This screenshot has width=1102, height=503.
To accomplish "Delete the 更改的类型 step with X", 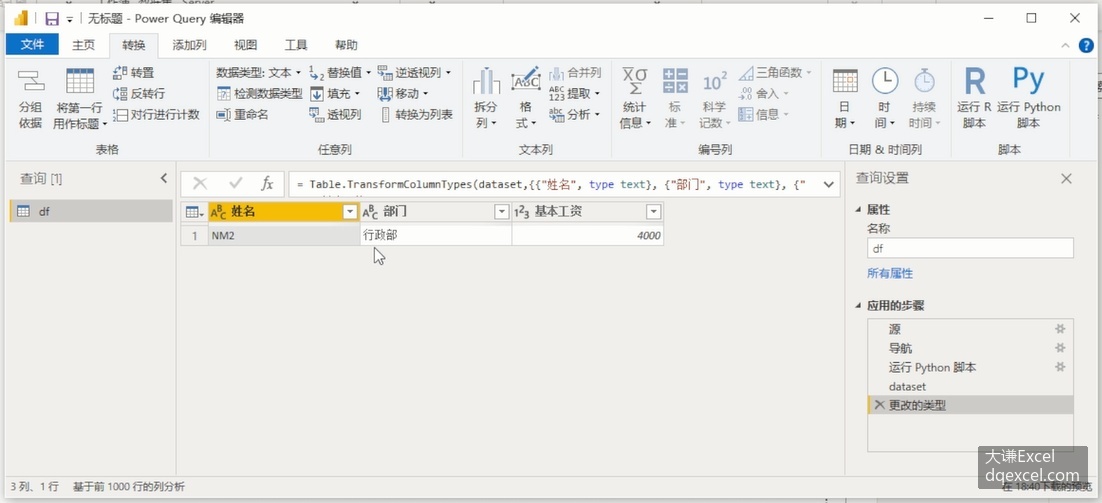I will [x=879, y=405].
